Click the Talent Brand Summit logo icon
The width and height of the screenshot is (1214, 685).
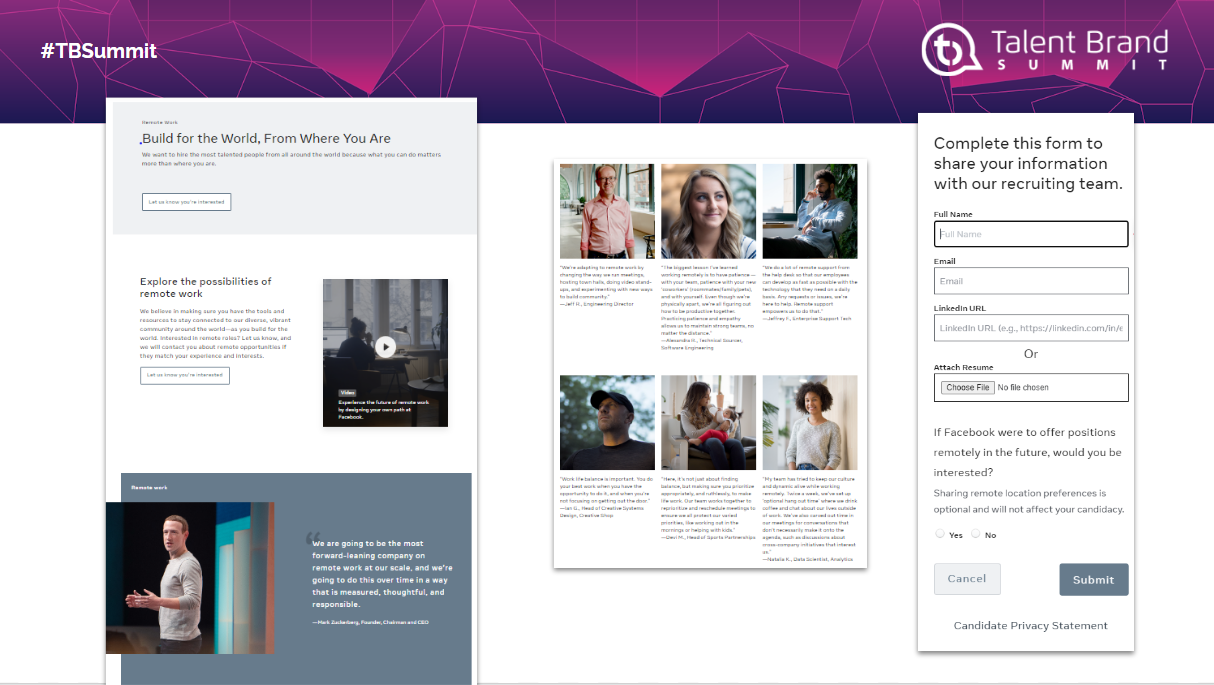coord(949,48)
